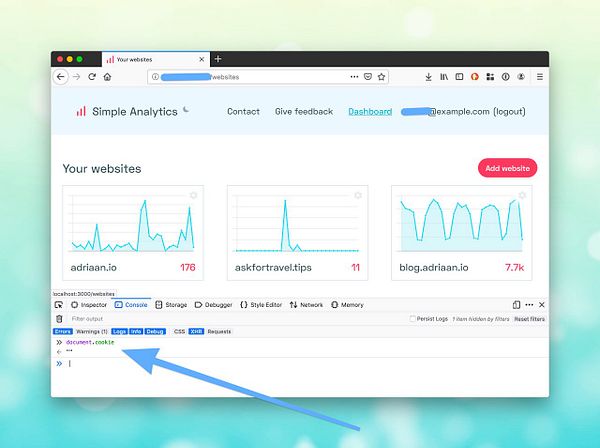Toggle the Requests console filter
Screen dimensions: 600x448
(219, 331)
